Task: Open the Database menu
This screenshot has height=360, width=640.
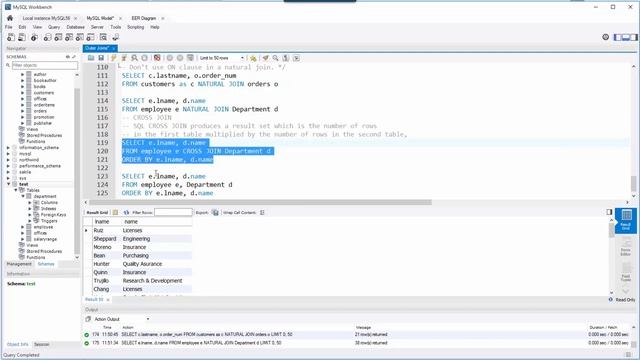Action: coord(76,27)
